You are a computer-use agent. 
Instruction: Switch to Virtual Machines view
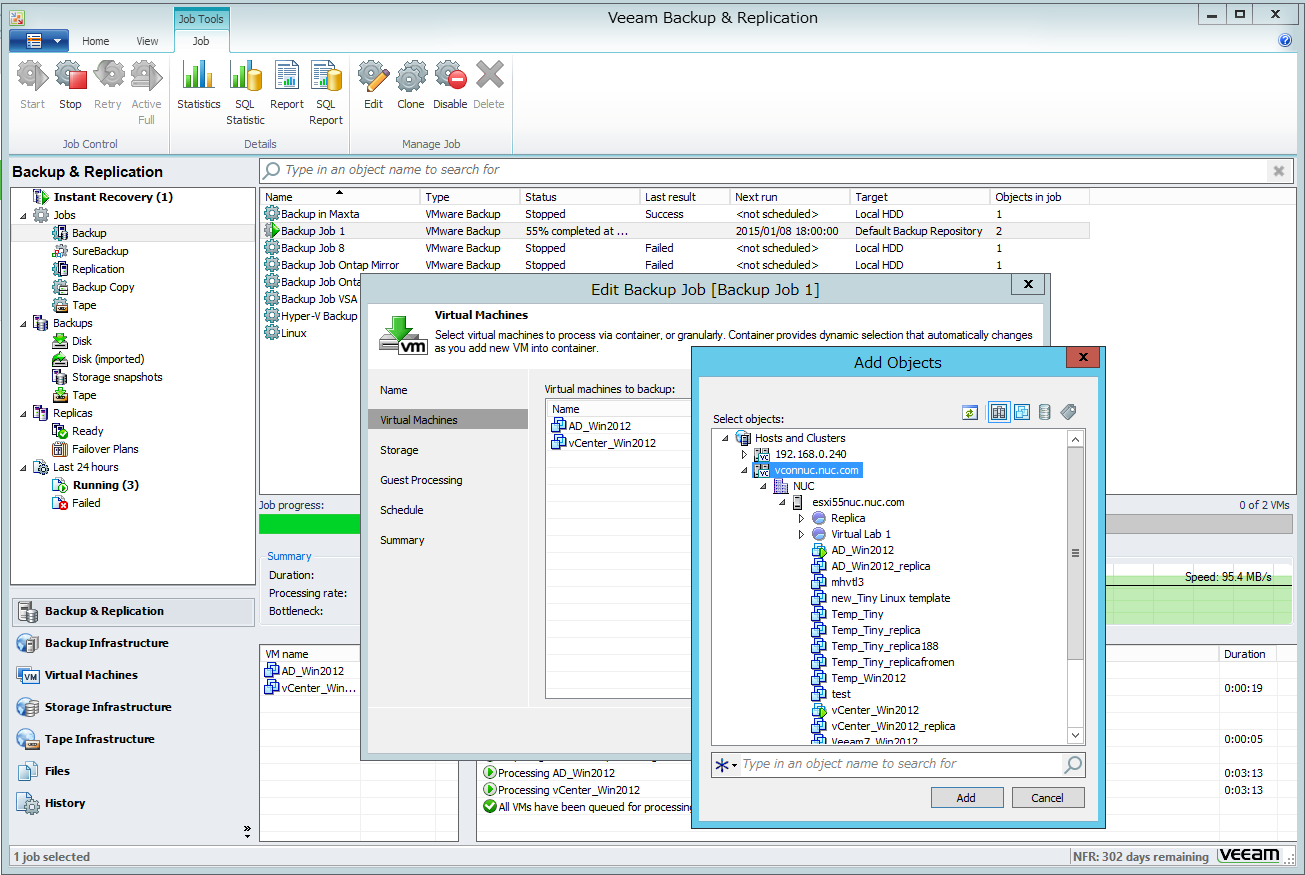coord(91,675)
